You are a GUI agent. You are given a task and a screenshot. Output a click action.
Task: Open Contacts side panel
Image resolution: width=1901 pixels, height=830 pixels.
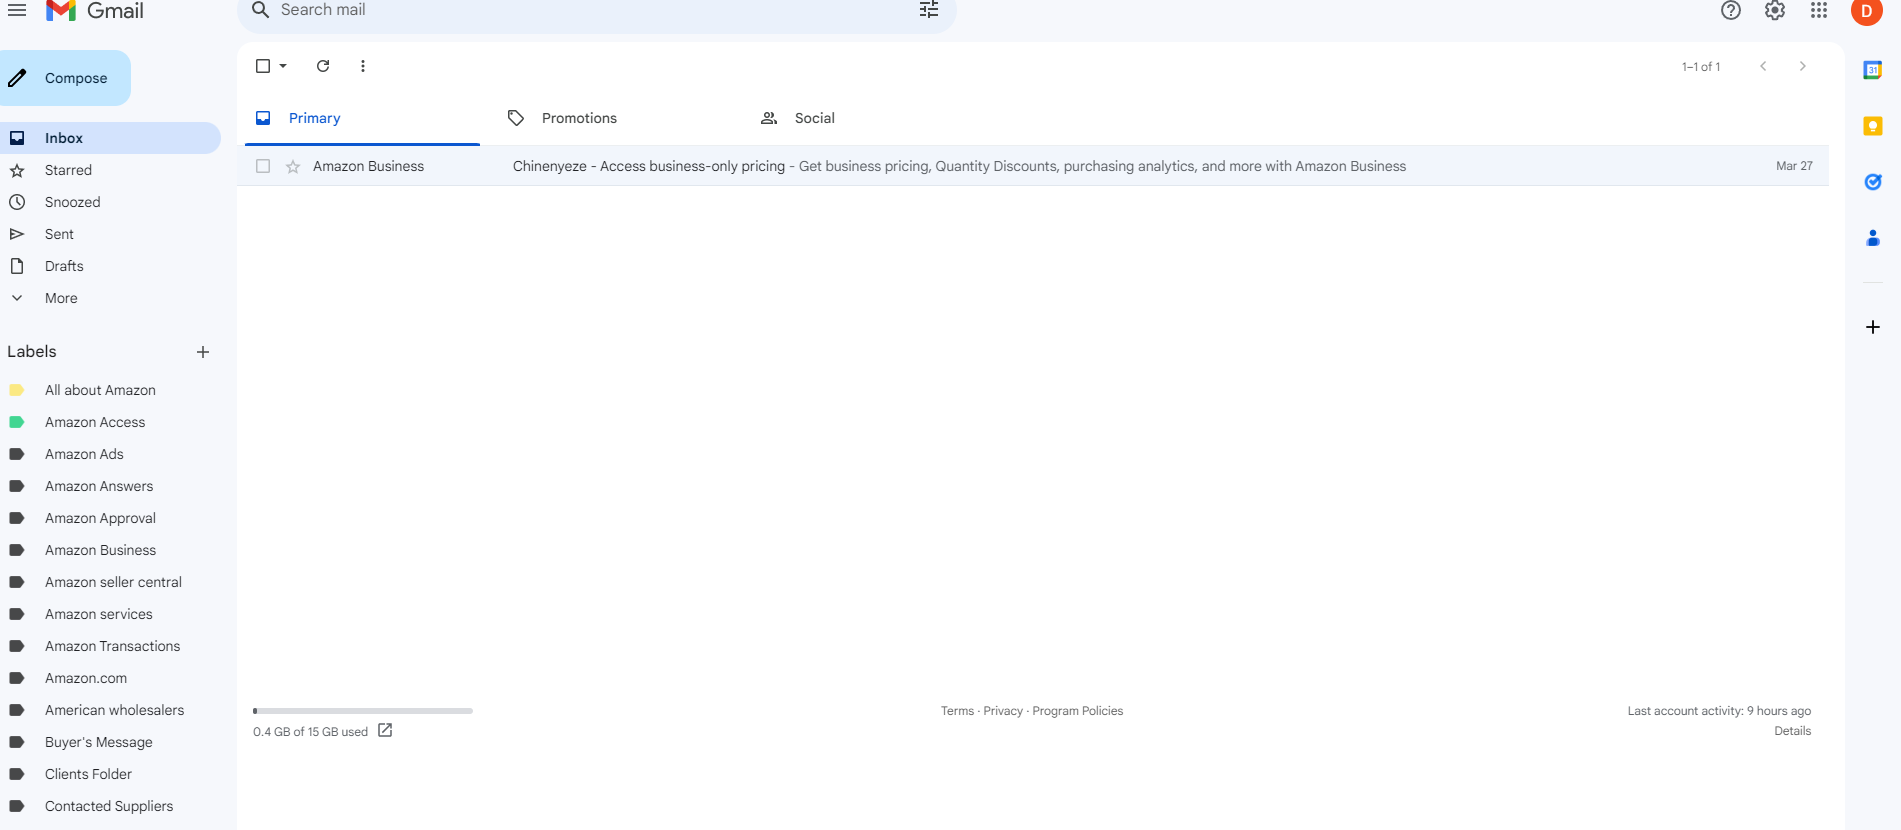click(x=1873, y=238)
